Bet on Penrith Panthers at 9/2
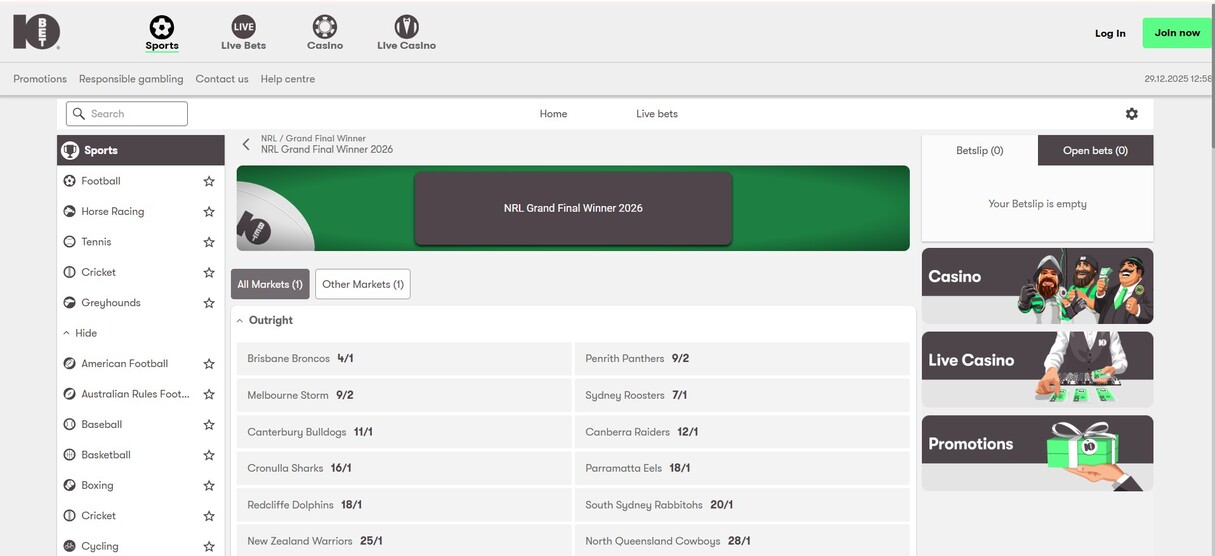1215x556 pixels. [742, 358]
